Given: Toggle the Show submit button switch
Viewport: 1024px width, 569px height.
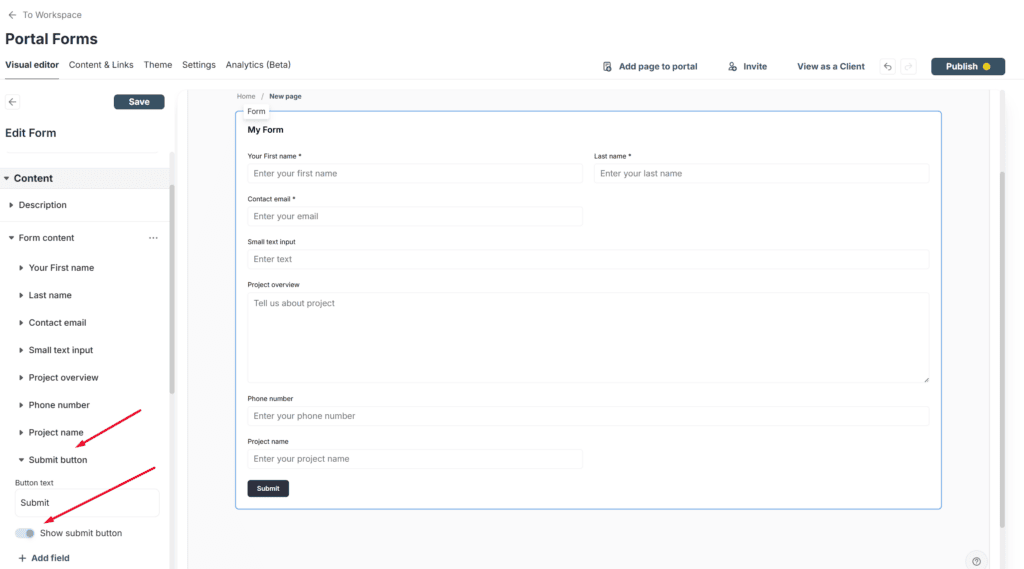Looking at the screenshot, I should coord(25,533).
